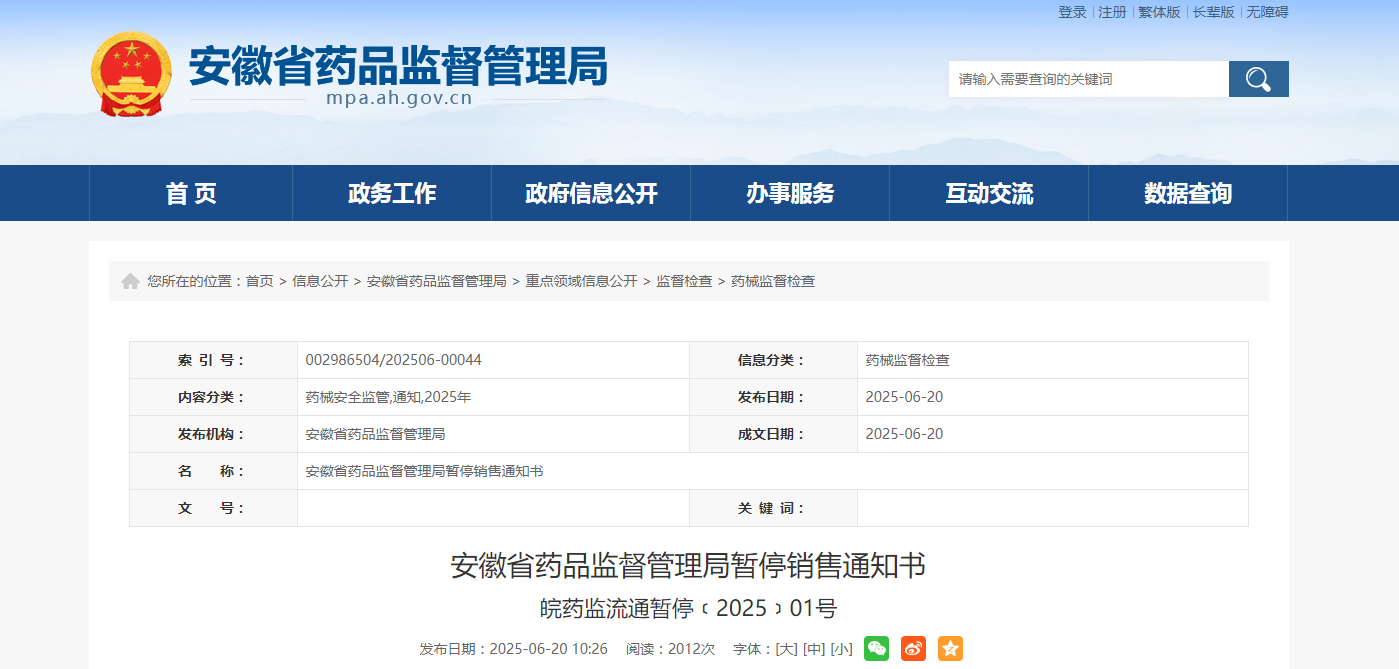
Task: Click the search magnifier button
Action: tap(1258, 79)
